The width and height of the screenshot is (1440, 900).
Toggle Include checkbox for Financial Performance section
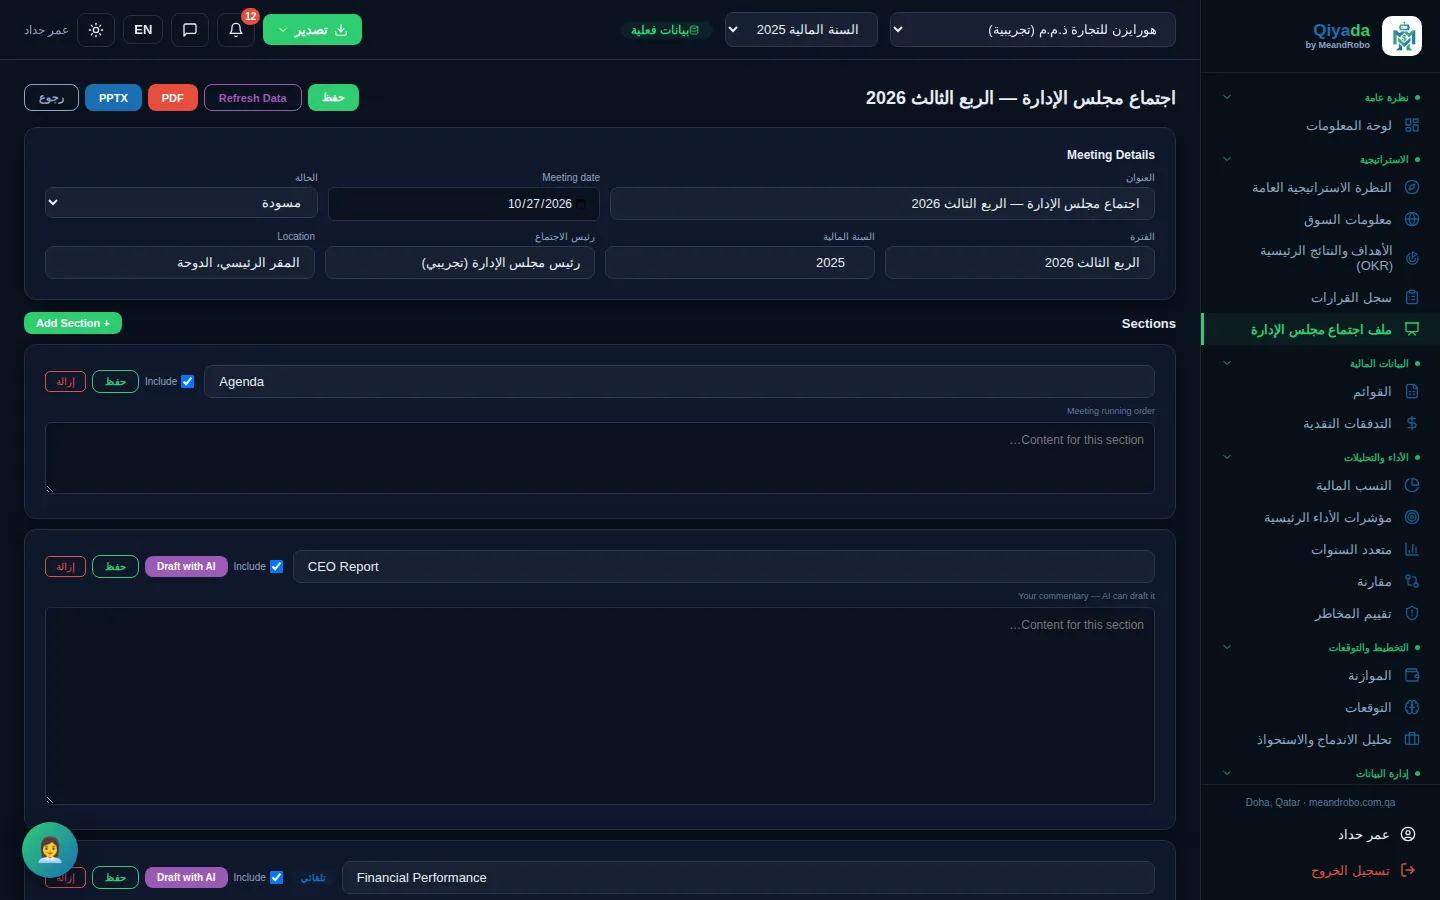click(277, 877)
